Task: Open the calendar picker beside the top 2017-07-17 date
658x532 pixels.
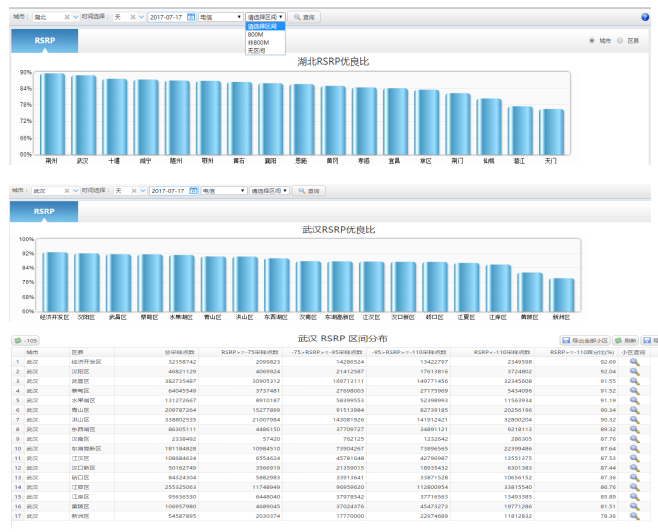Action: pos(191,17)
